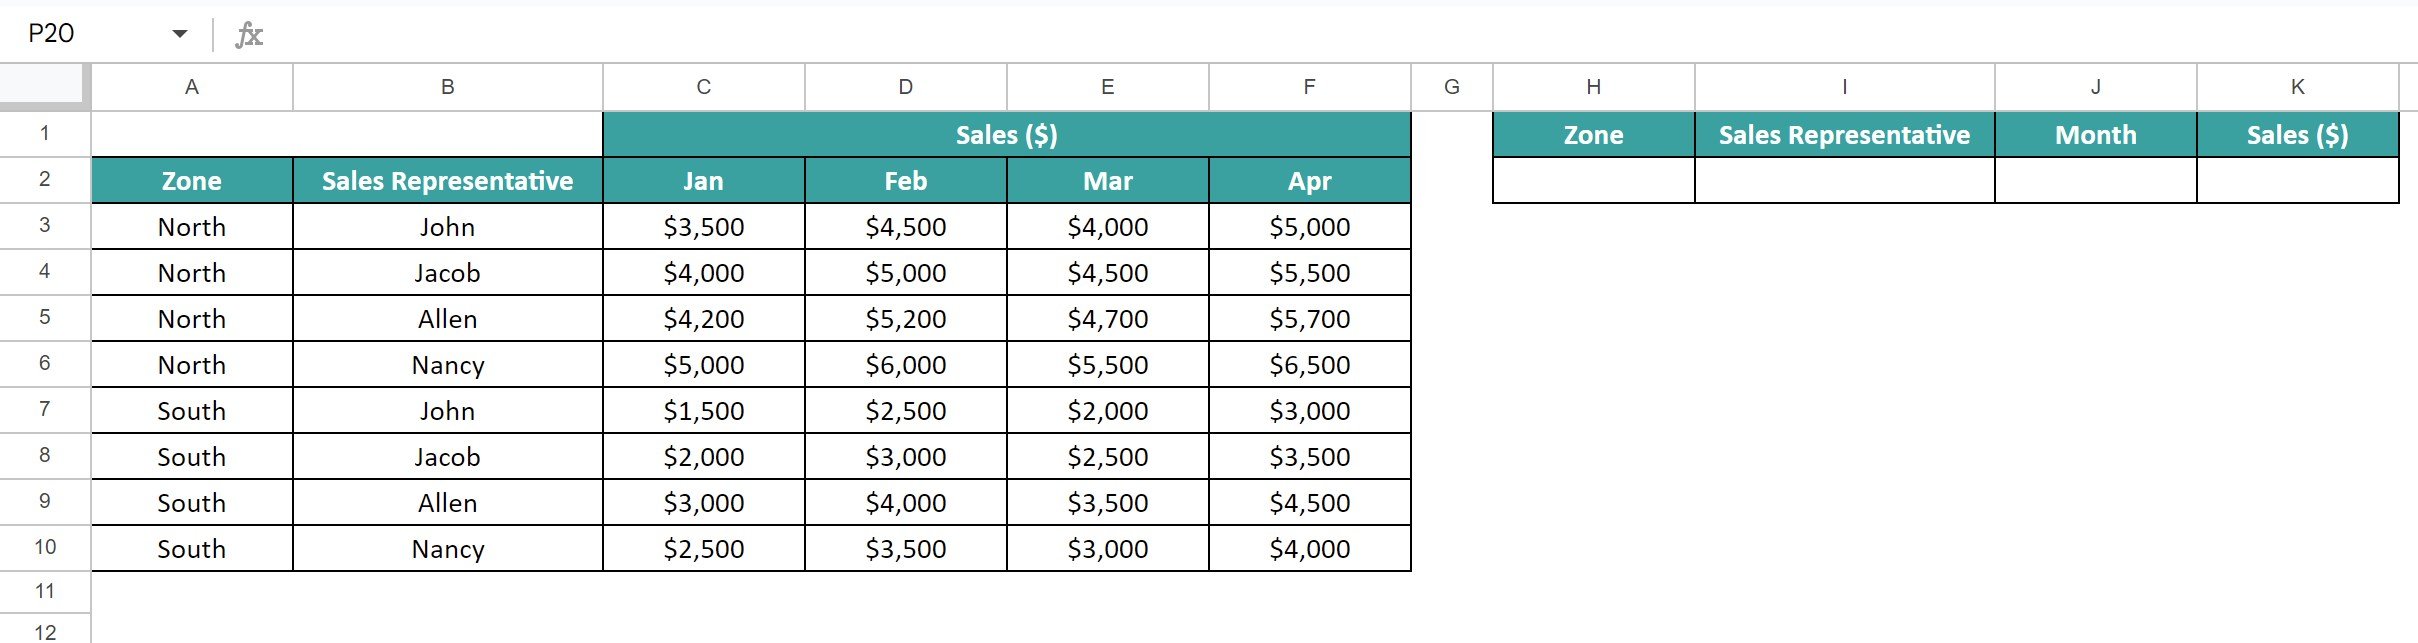Click the cell containing Nancy in row 6
Screen dimensions: 2418x643
(447, 364)
